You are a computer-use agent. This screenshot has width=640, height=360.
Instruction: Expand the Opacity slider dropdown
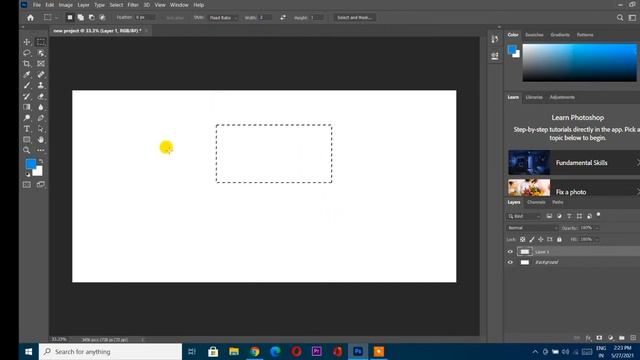(x=597, y=228)
